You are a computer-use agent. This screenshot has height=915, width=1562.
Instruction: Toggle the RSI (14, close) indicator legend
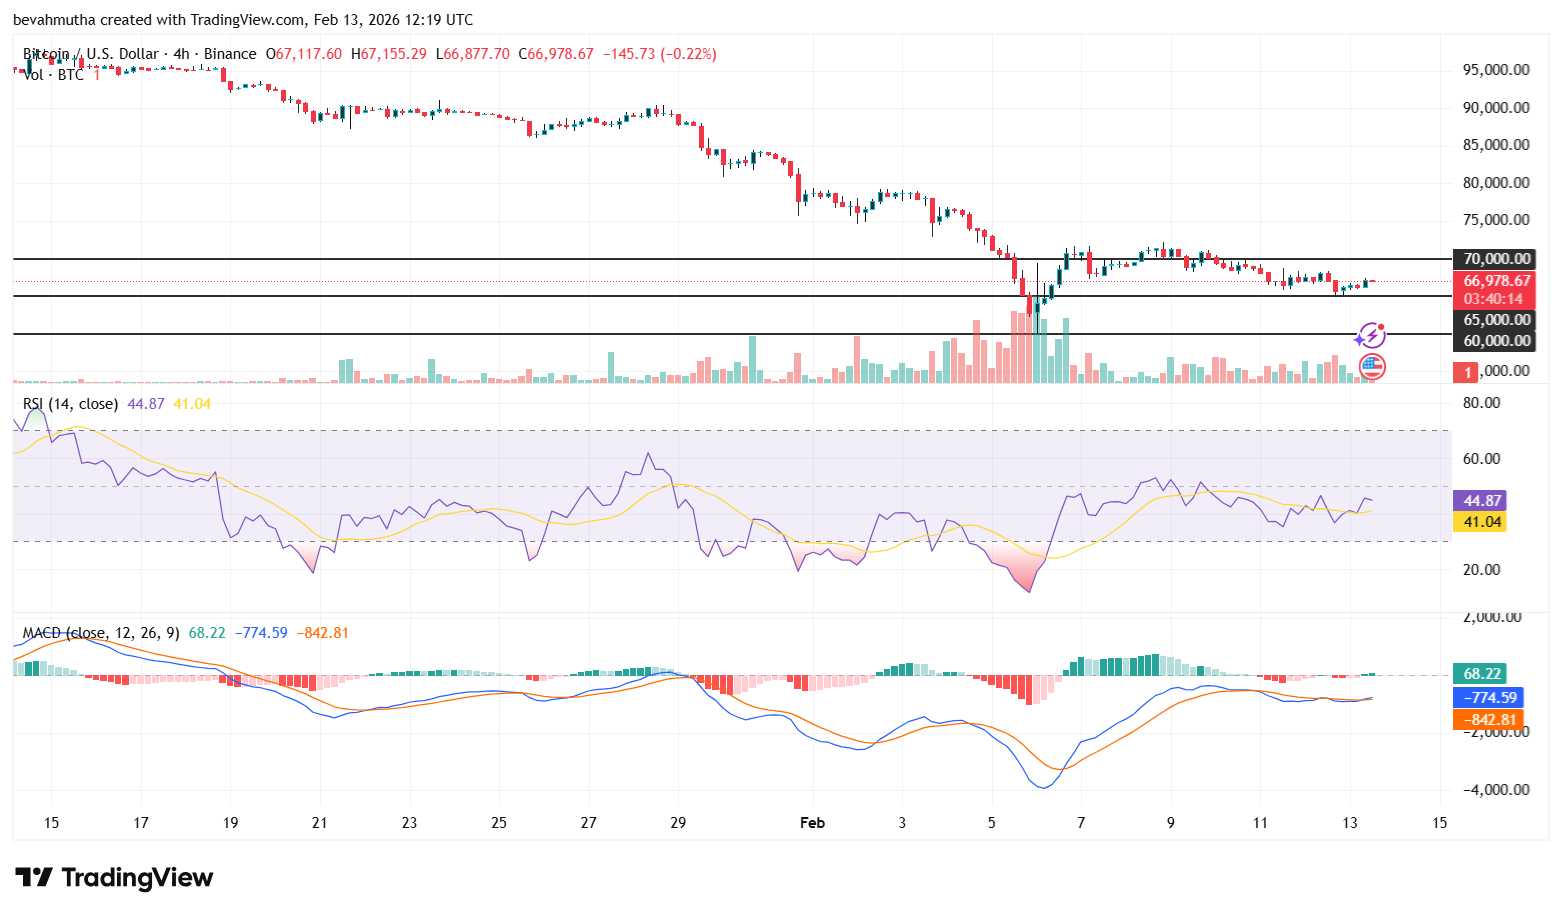pyautogui.click(x=70, y=403)
